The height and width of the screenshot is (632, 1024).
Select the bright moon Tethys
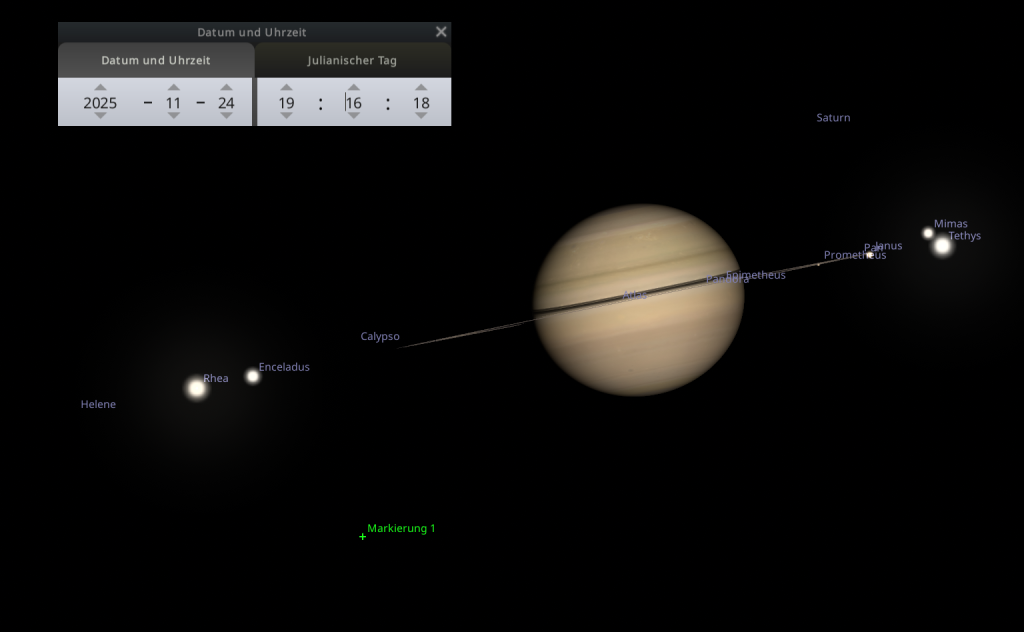[942, 246]
